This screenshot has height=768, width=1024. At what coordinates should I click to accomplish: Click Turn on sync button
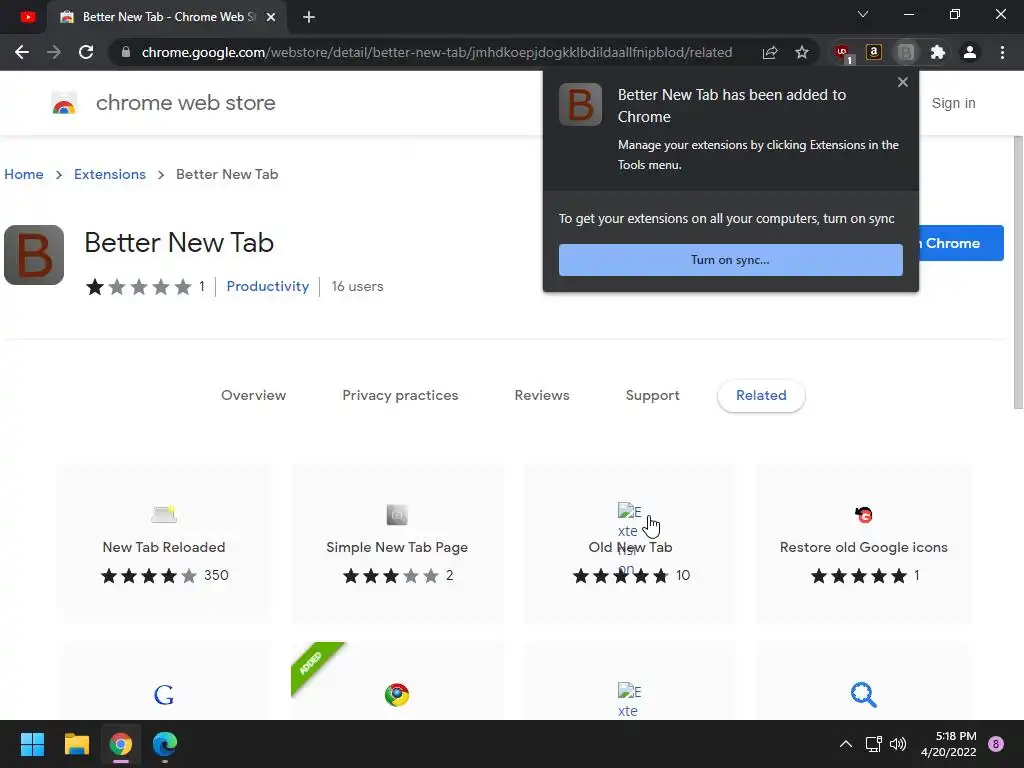pyautogui.click(x=731, y=260)
